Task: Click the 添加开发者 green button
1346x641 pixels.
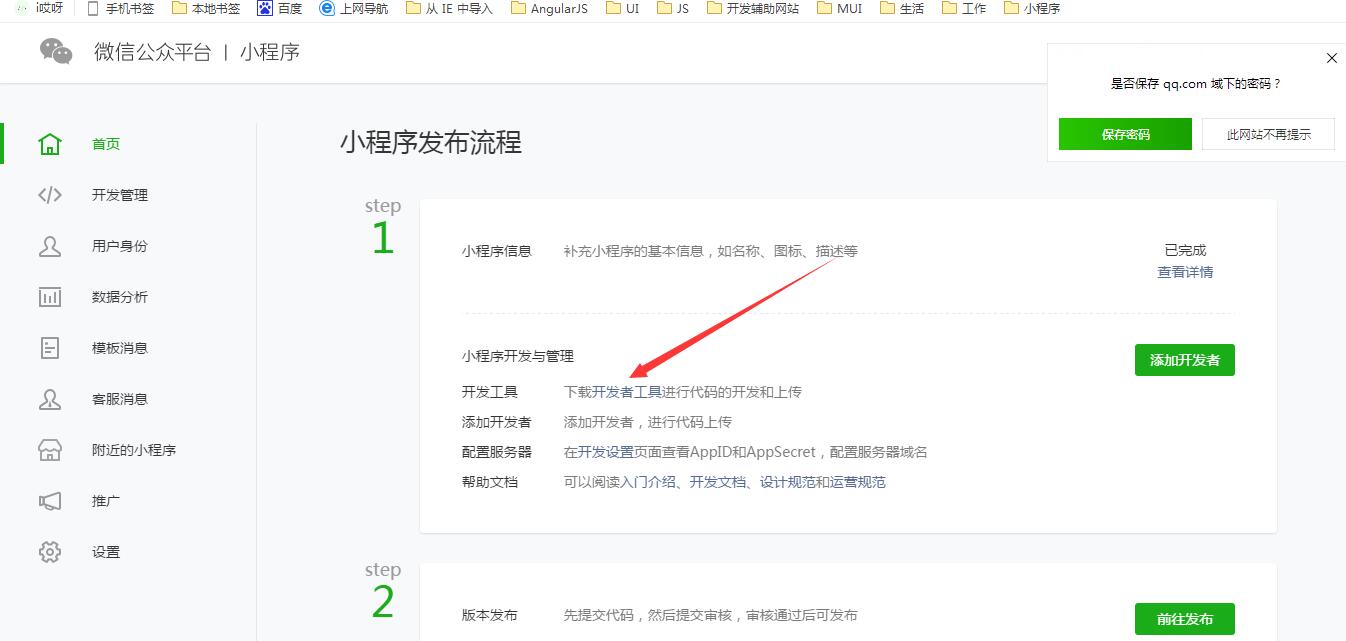Action: click(1185, 360)
